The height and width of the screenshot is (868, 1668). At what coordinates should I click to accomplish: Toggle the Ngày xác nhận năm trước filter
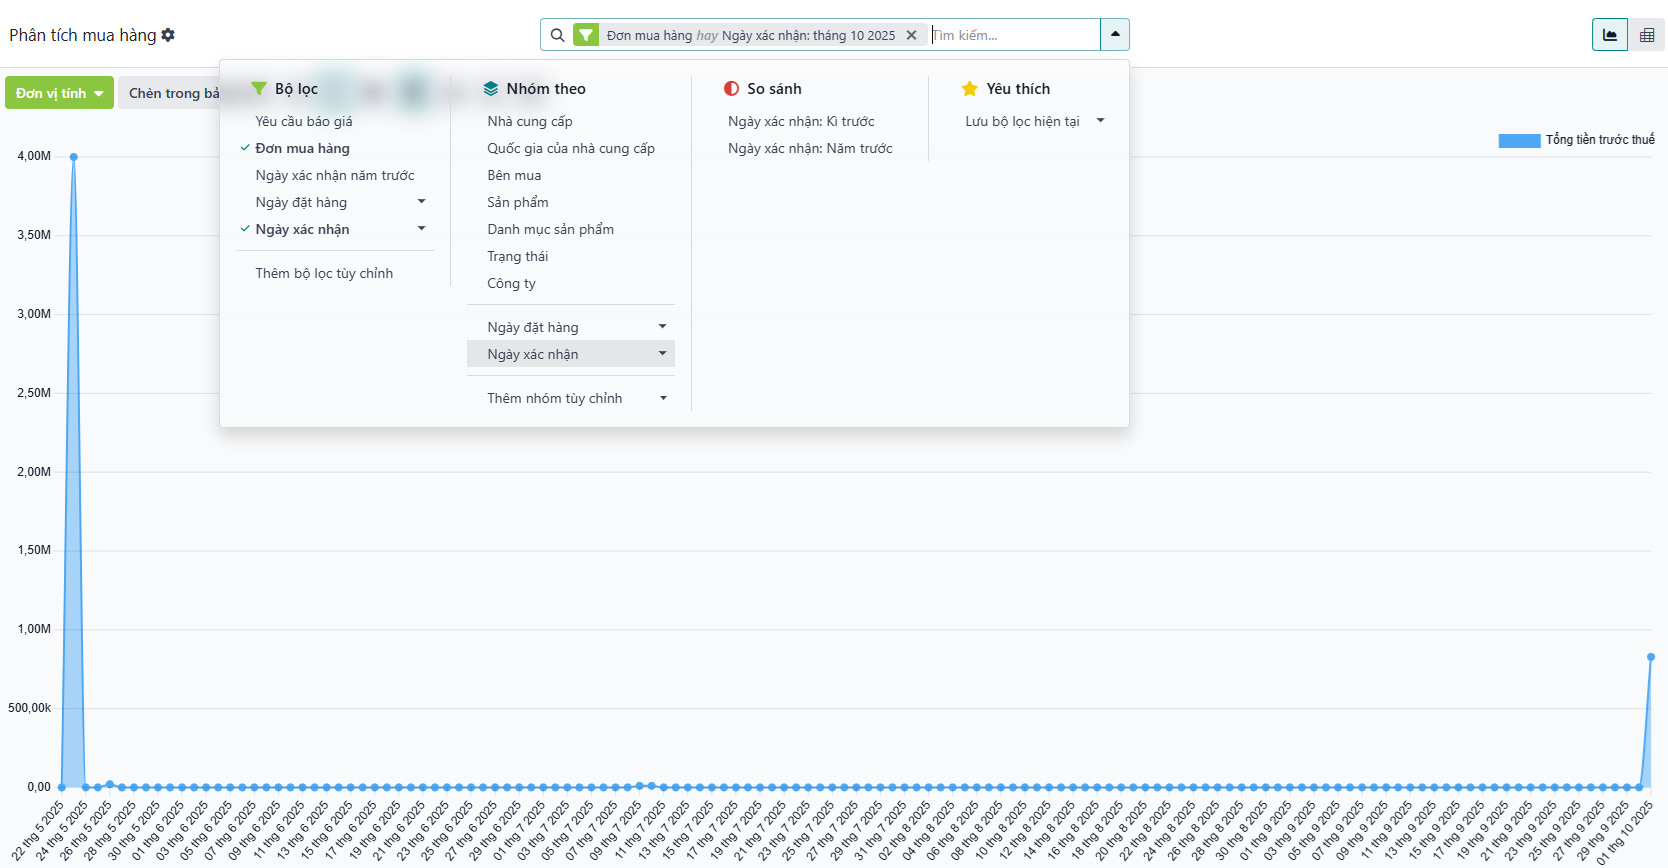pos(334,175)
